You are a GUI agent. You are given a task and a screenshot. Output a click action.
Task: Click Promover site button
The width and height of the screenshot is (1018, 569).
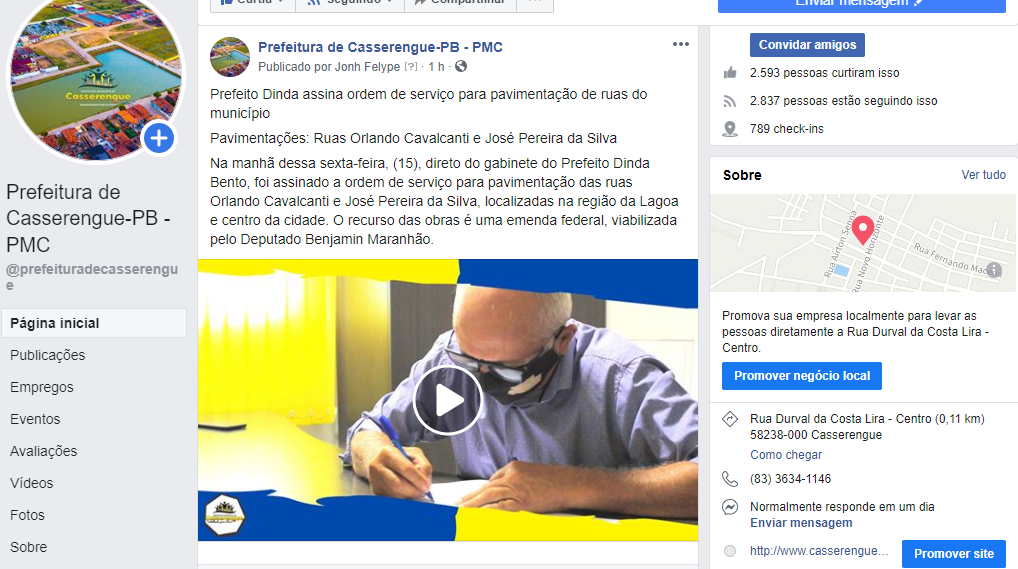click(954, 554)
